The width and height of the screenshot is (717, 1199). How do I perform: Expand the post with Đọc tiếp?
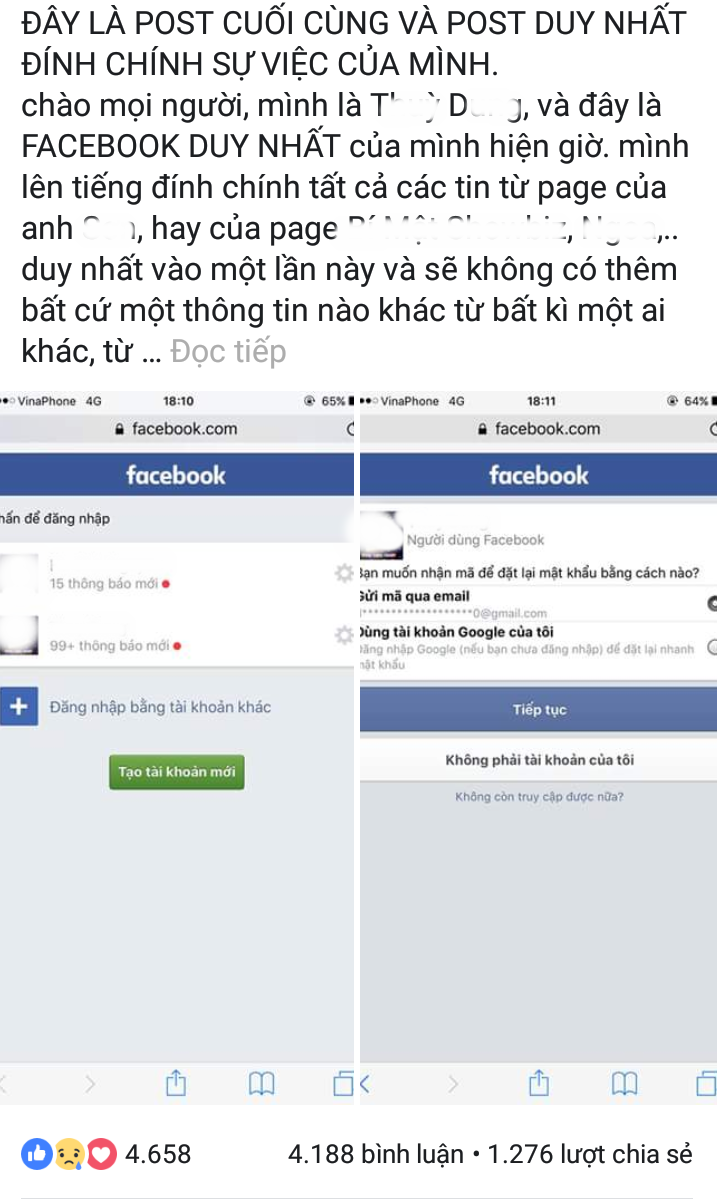tap(228, 352)
